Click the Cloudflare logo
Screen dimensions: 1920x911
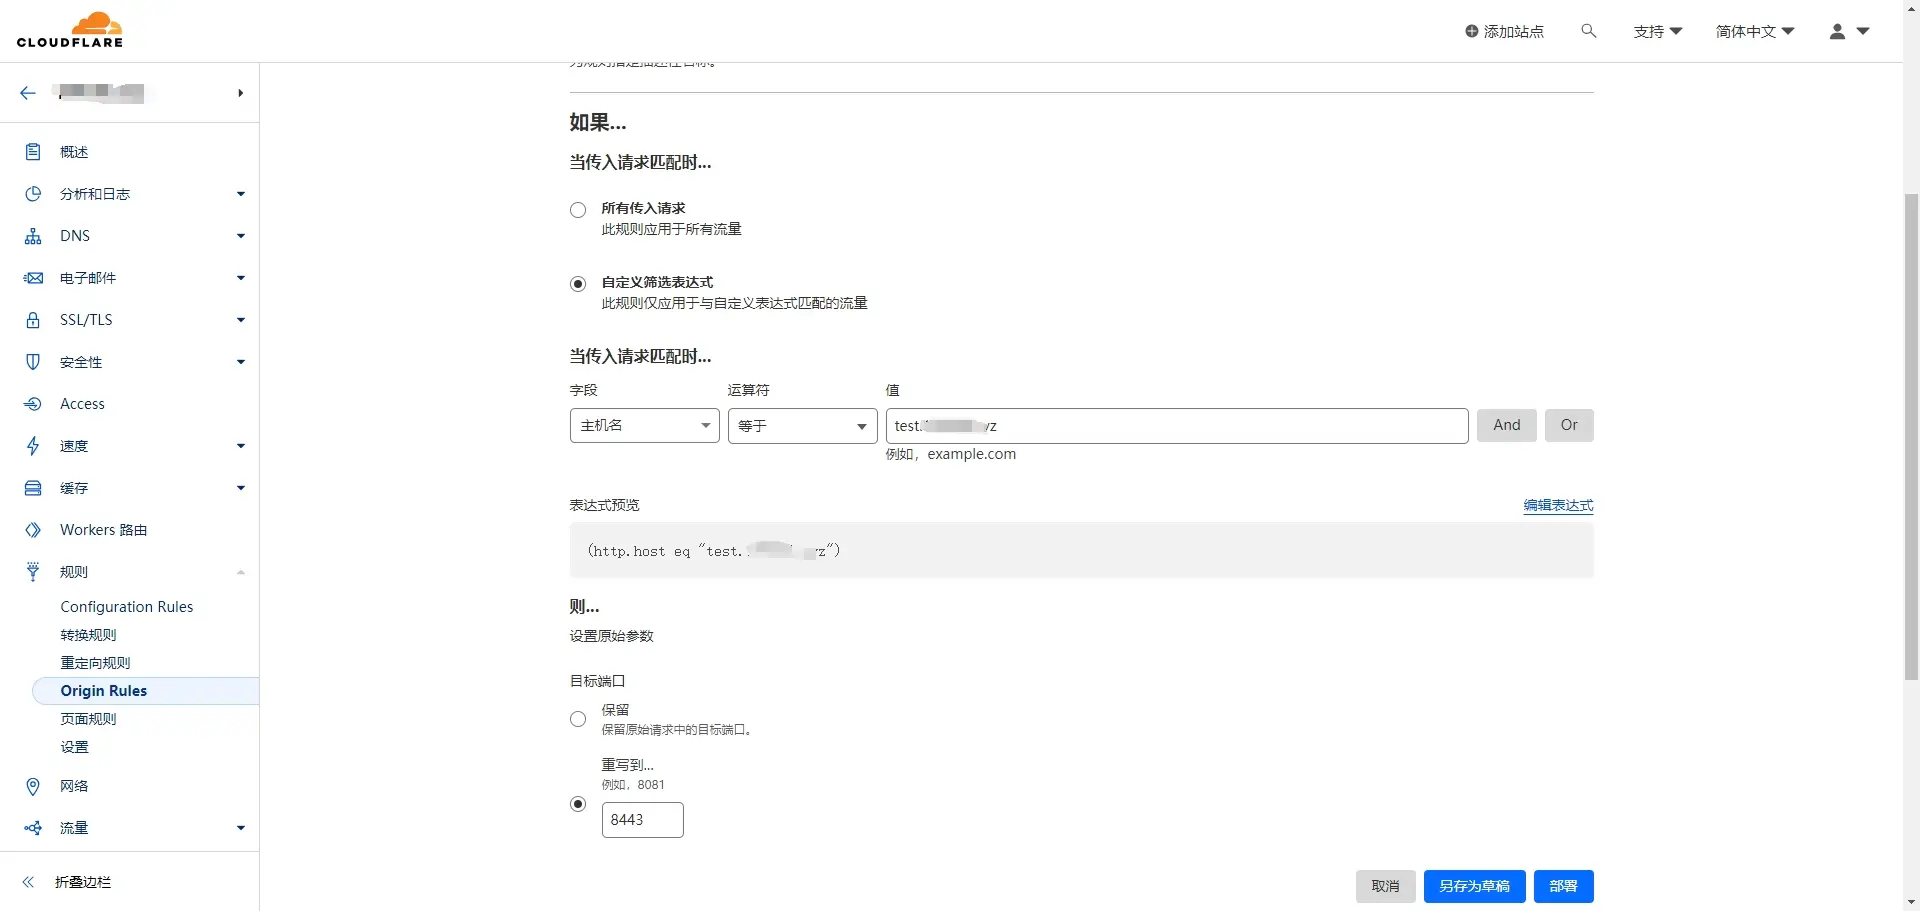(70, 30)
